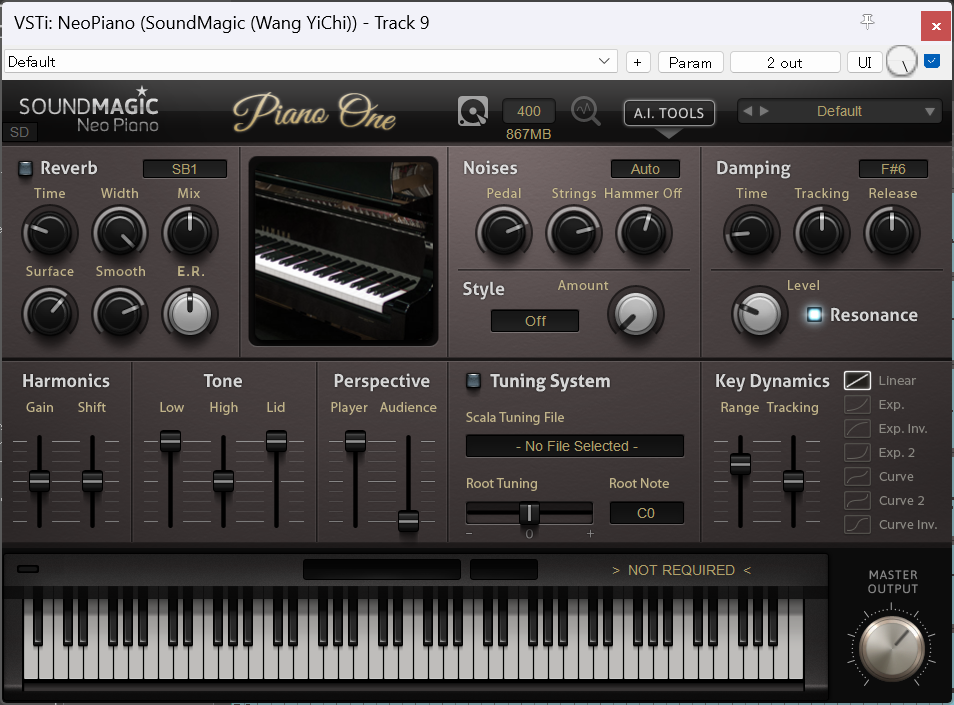The height and width of the screenshot is (705, 954).
Task: Click the Hammer Off noise knob
Action: pos(644,232)
